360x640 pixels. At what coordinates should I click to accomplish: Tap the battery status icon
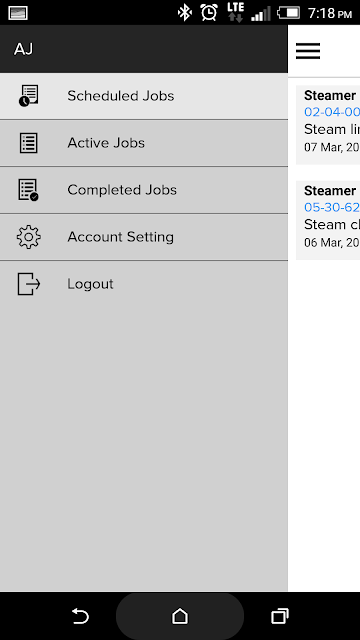click(x=289, y=13)
